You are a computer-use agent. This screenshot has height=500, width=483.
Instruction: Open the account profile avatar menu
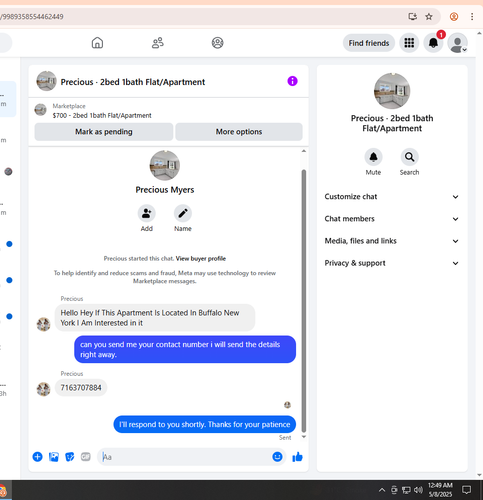point(457,43)
